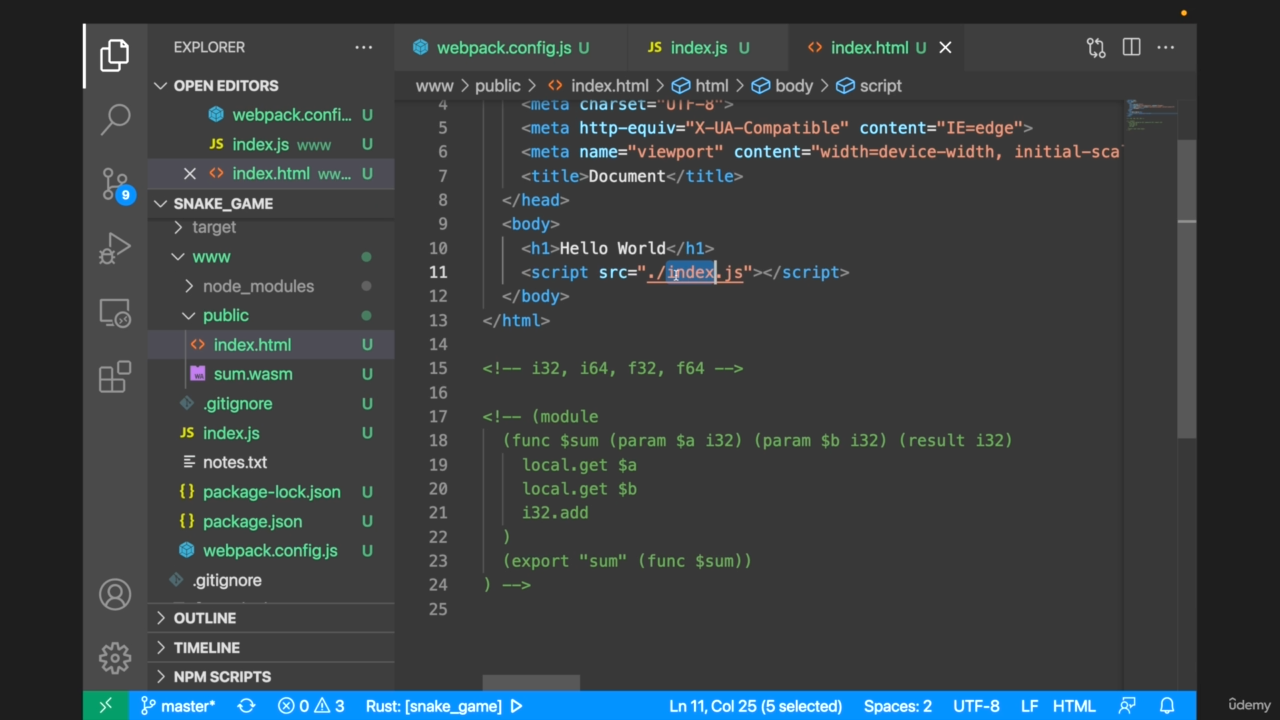Open the Manage settings gear

click(x=115, y=658)
